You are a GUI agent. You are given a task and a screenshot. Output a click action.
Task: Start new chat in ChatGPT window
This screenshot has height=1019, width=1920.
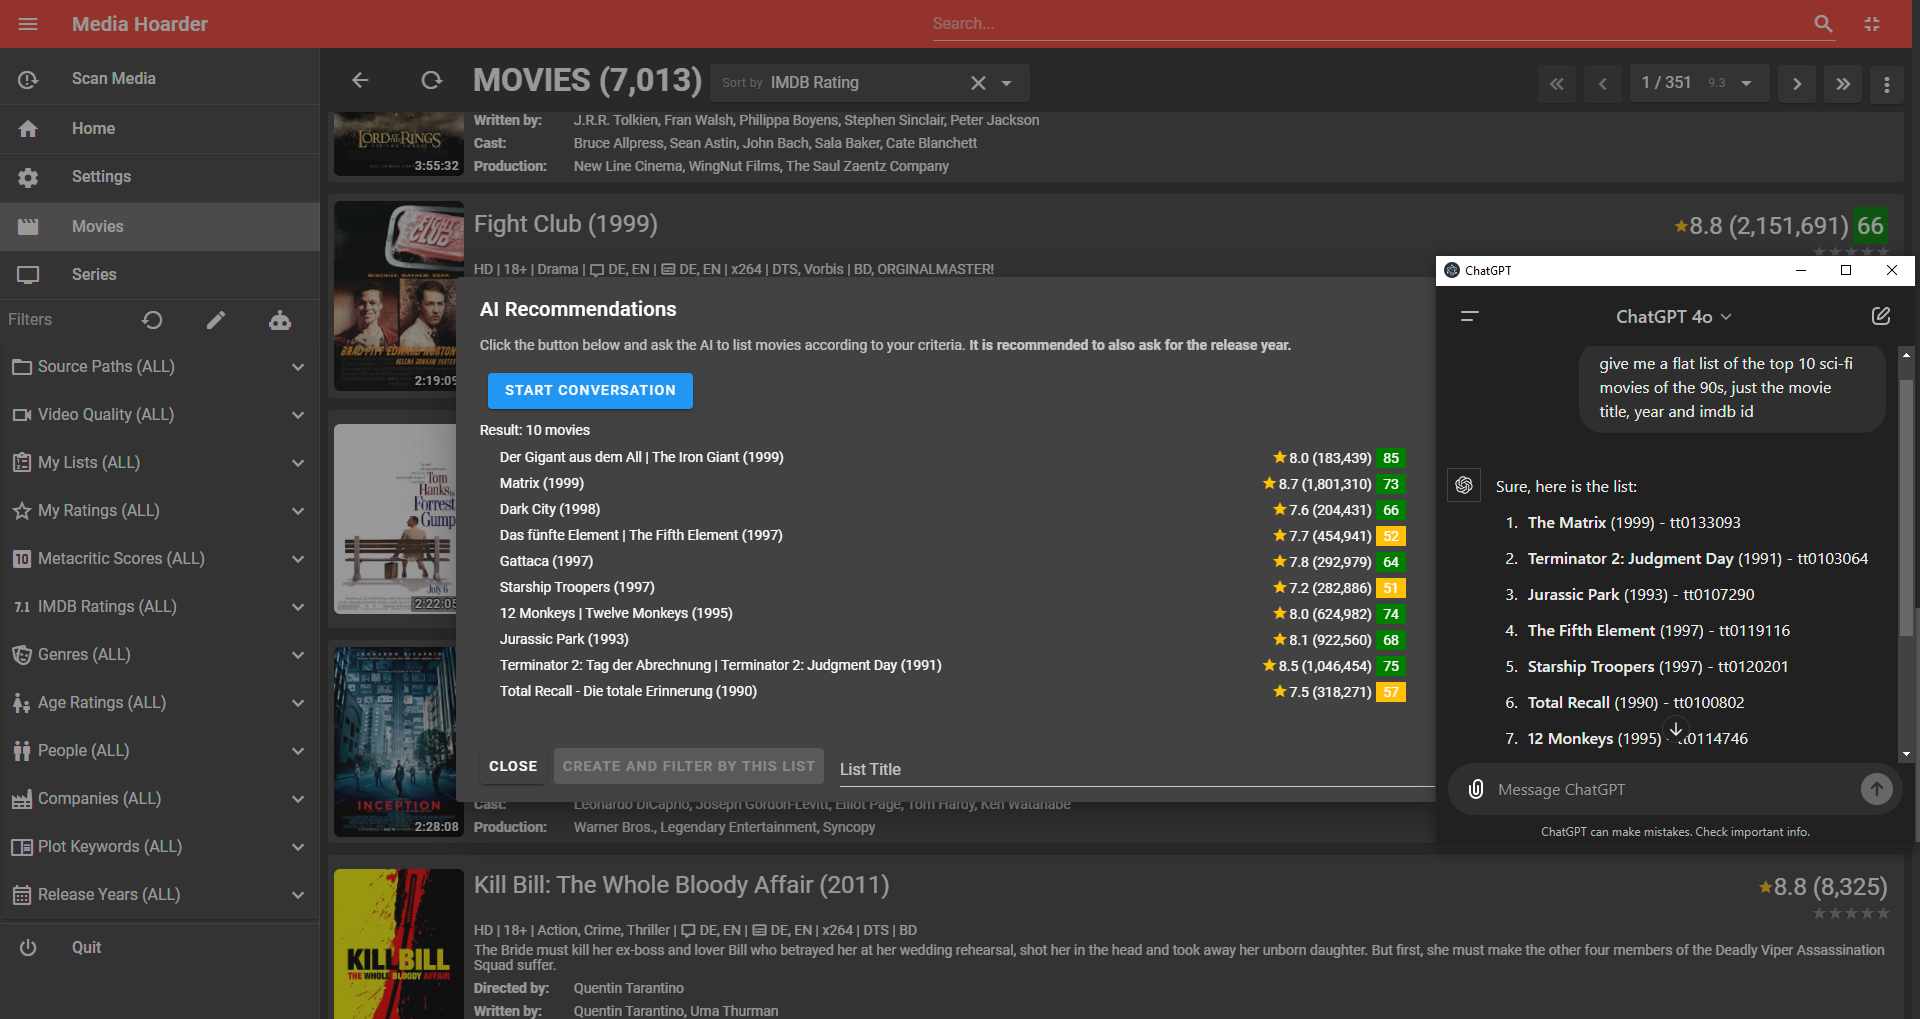(x=1881, y=316)
